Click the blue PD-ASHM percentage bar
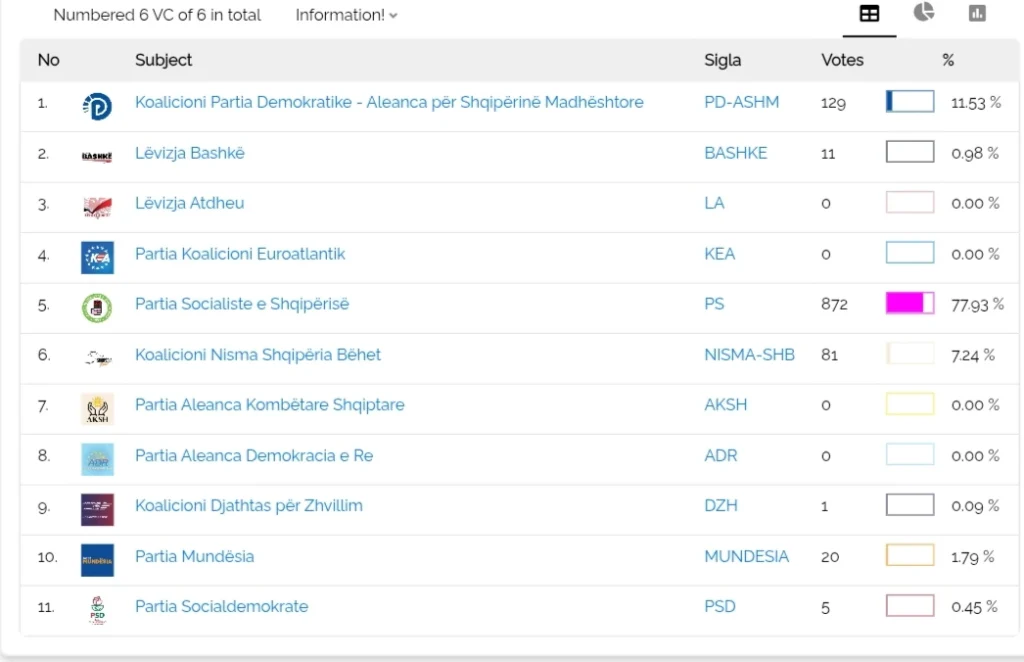 pyautogui.click(x=909, y=101)
